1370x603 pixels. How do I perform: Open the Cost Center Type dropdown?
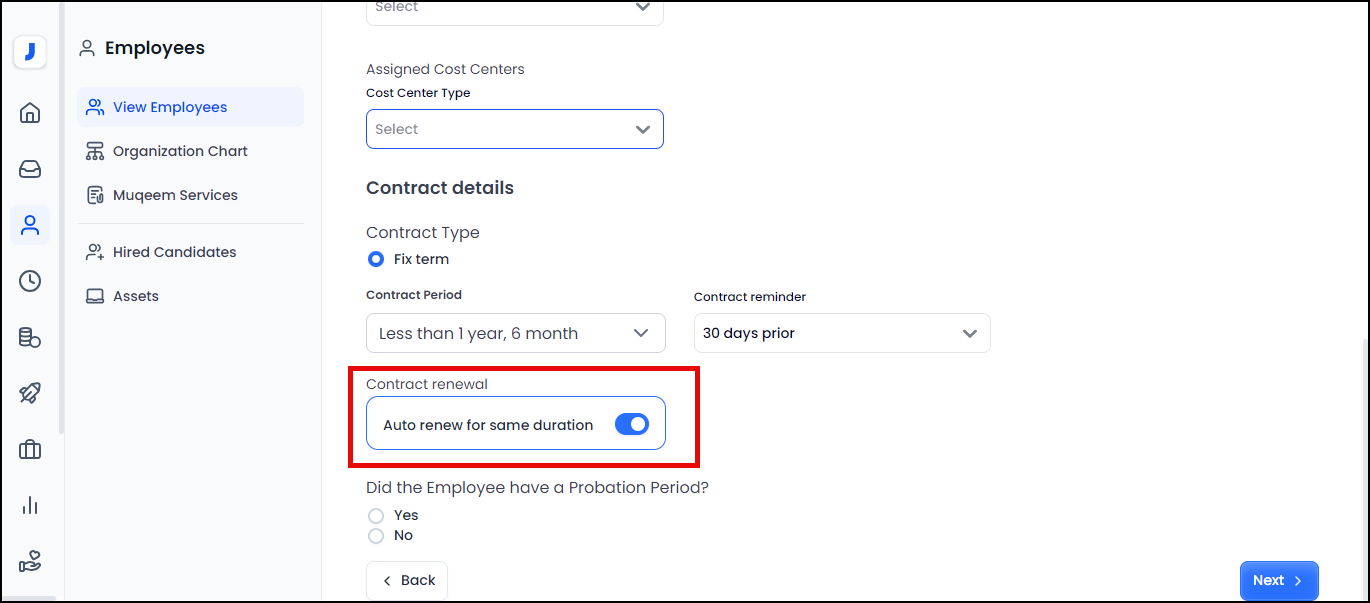click(514, 129)
